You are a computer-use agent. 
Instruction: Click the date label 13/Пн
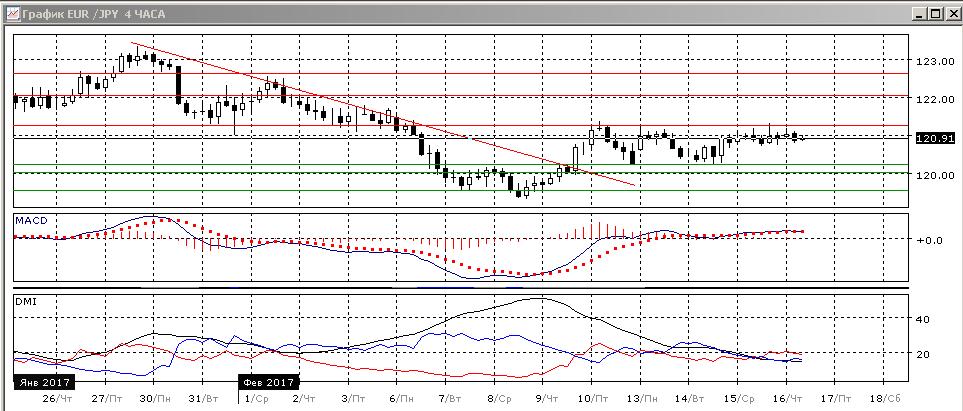(643, 398)
